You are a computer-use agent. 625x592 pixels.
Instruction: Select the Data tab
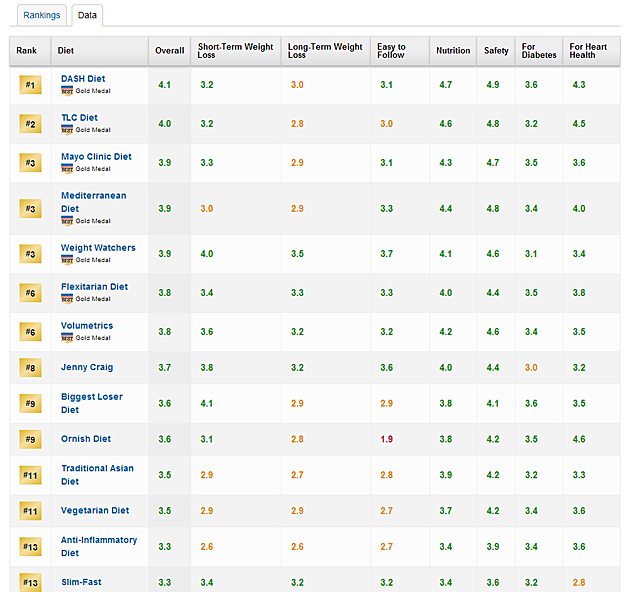tap(87, 15)
